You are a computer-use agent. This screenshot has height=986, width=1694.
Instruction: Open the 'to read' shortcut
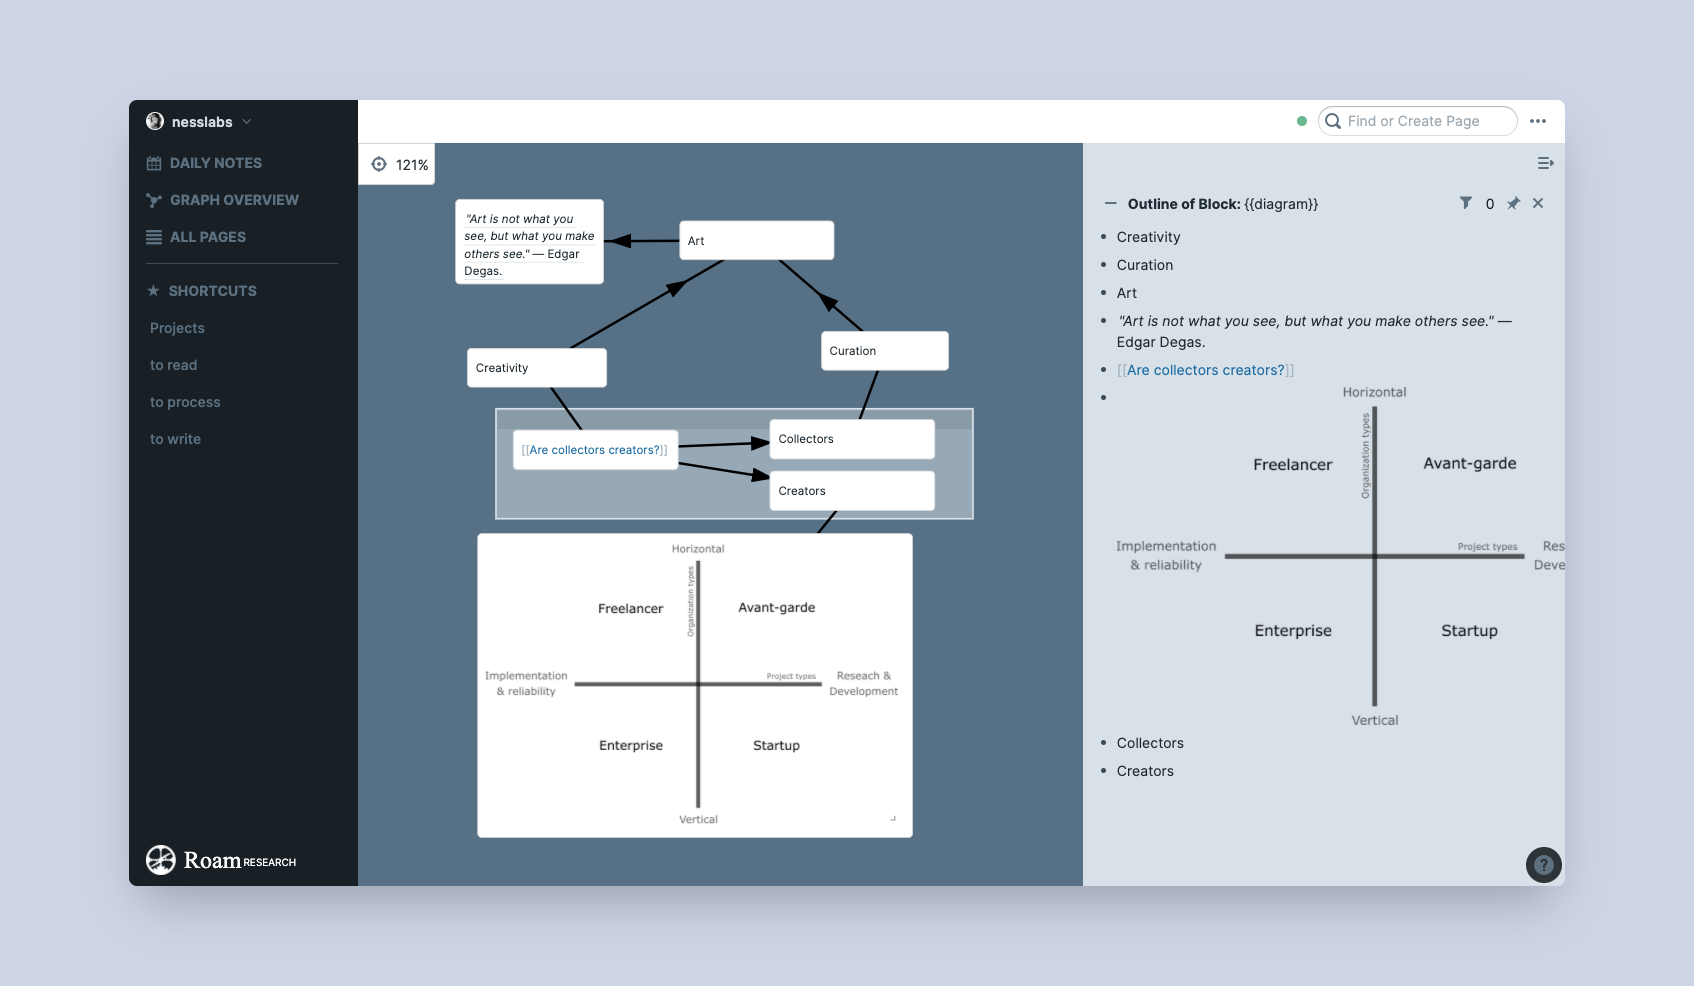click(173, 365)
